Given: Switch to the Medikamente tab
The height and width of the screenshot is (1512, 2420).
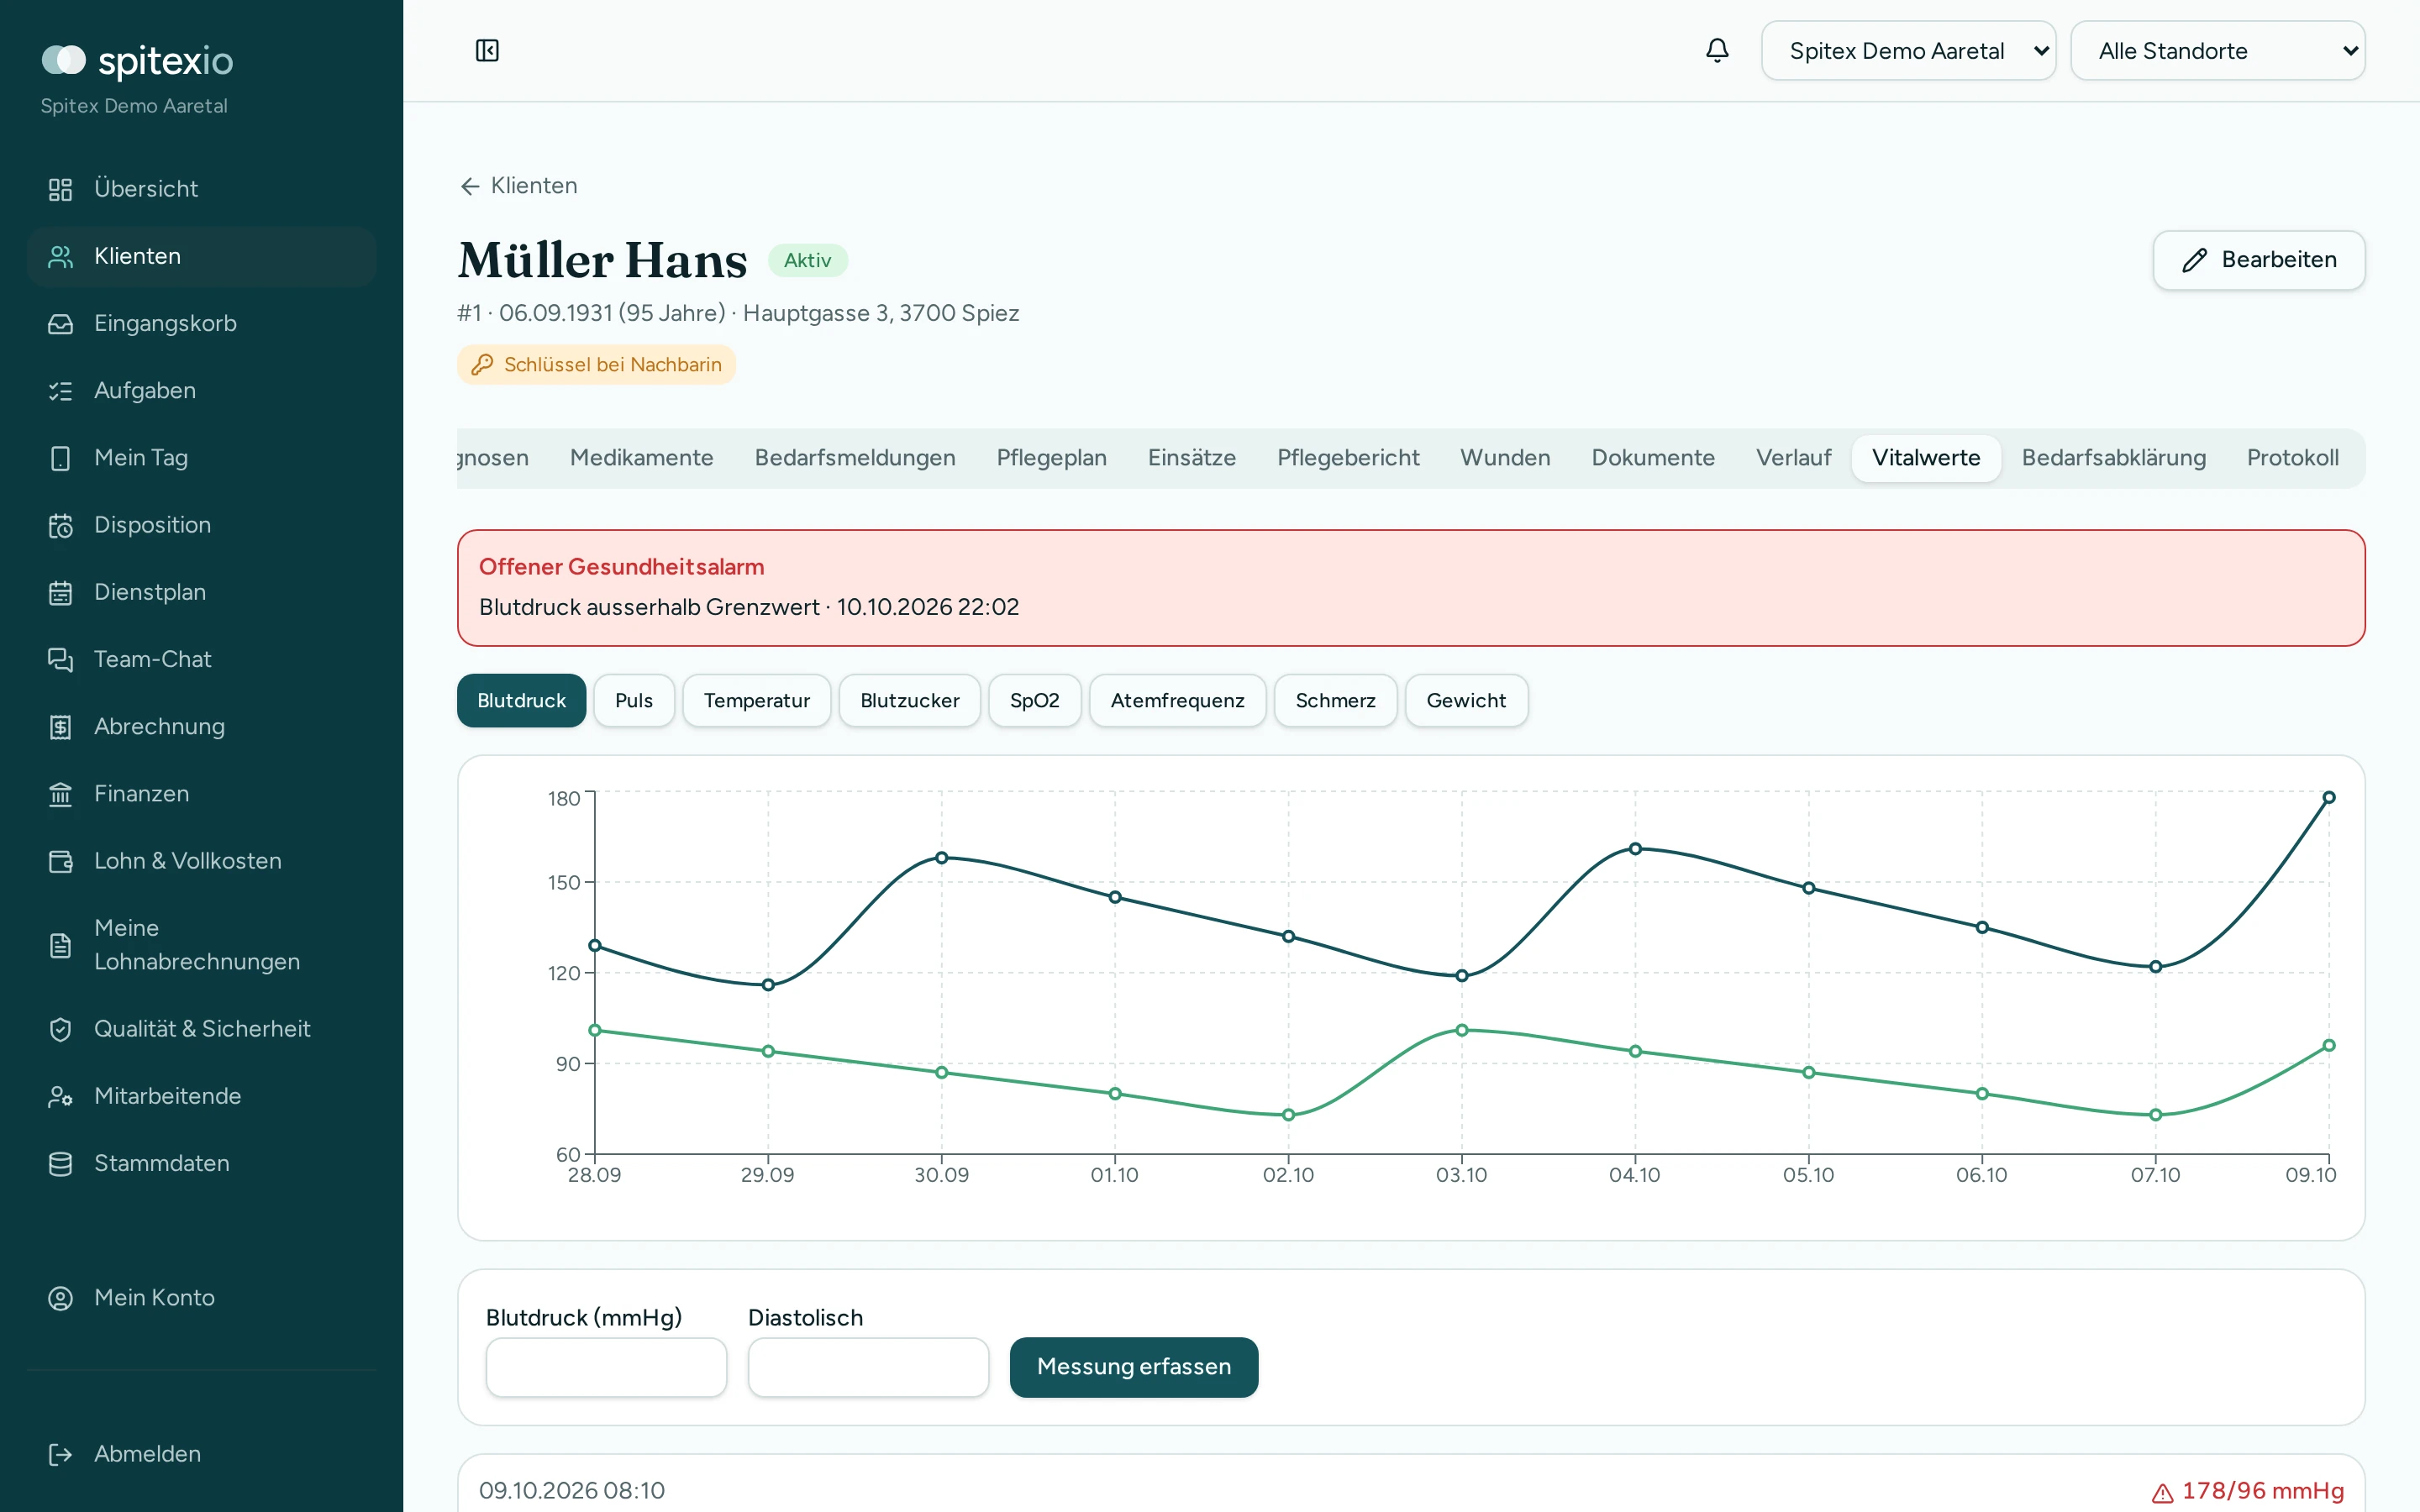Looking at the screenshot, I should pyautogui.click(x=641, y=458).
